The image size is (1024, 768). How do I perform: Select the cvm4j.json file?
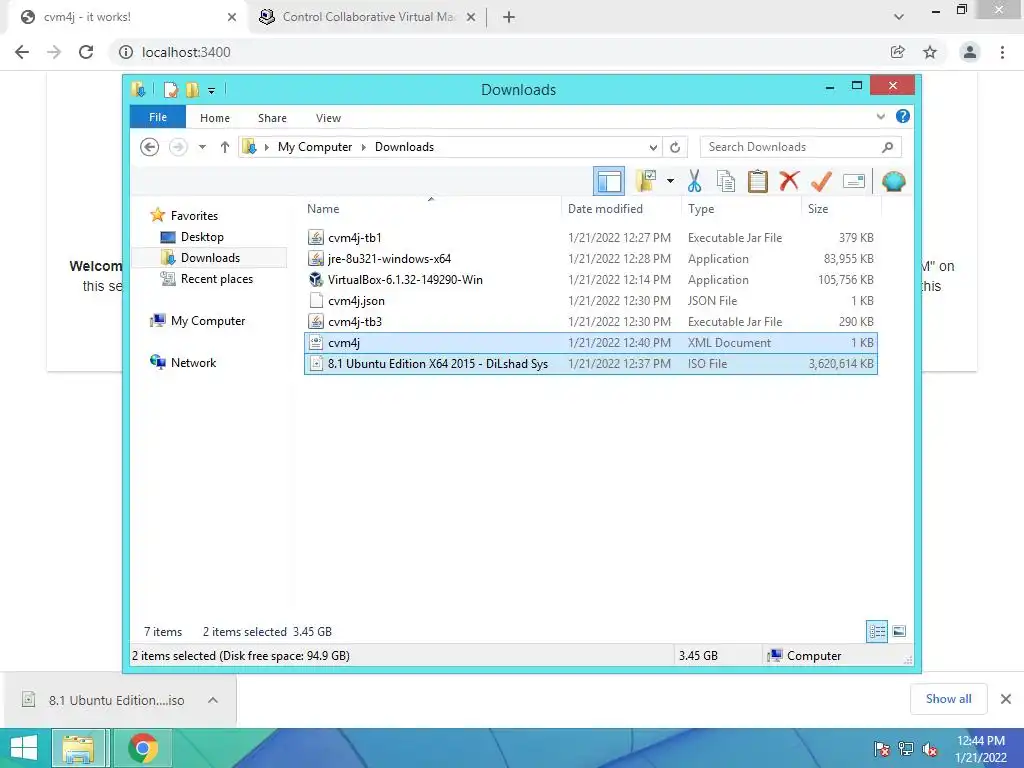[590, 300]
